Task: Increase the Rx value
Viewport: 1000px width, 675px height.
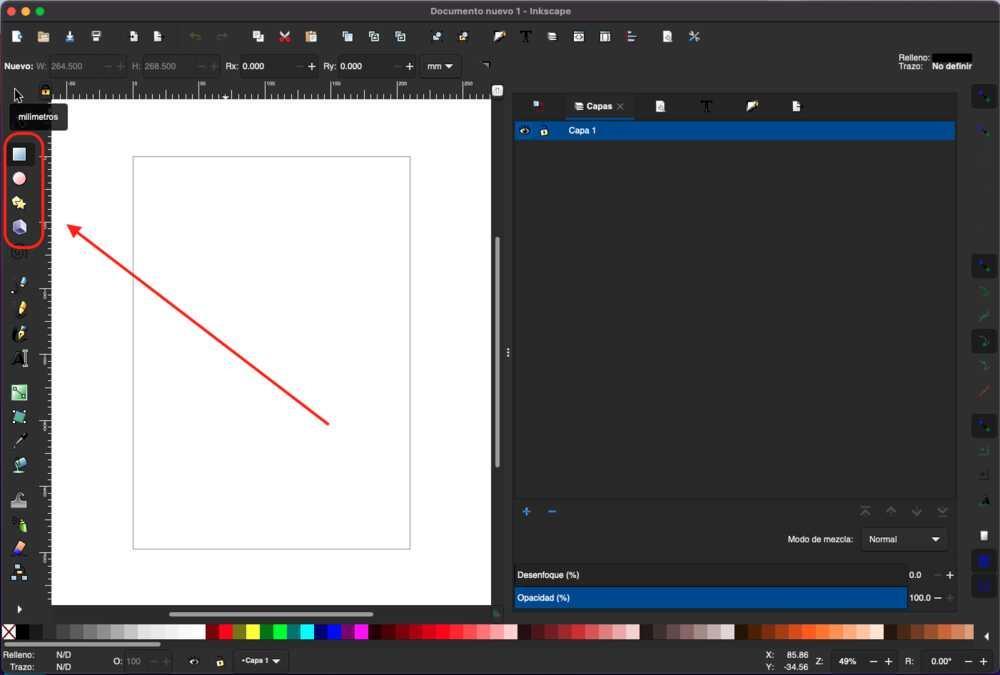Action: click(311, 66)
